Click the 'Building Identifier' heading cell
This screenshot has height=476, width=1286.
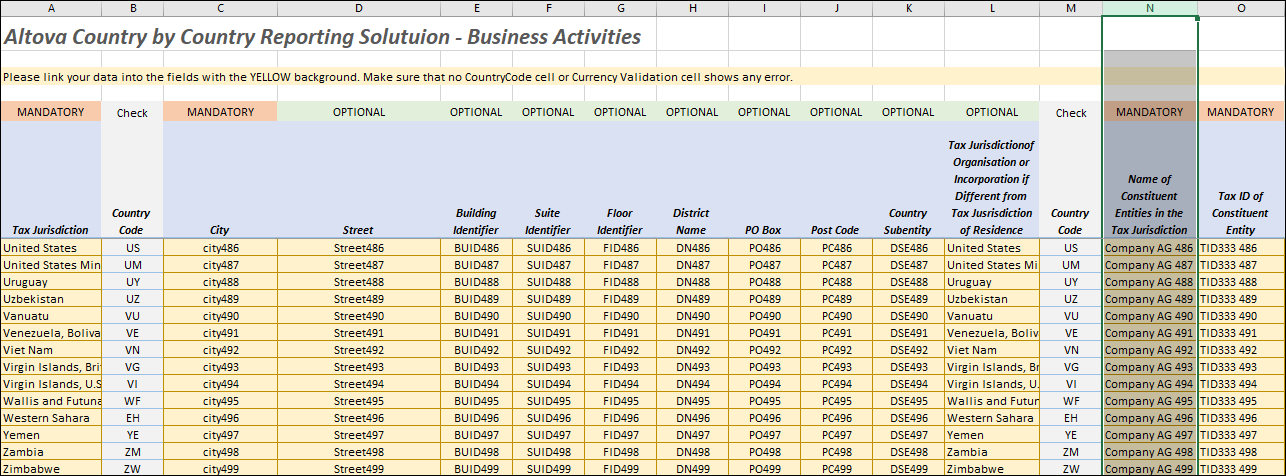point(476,180)
